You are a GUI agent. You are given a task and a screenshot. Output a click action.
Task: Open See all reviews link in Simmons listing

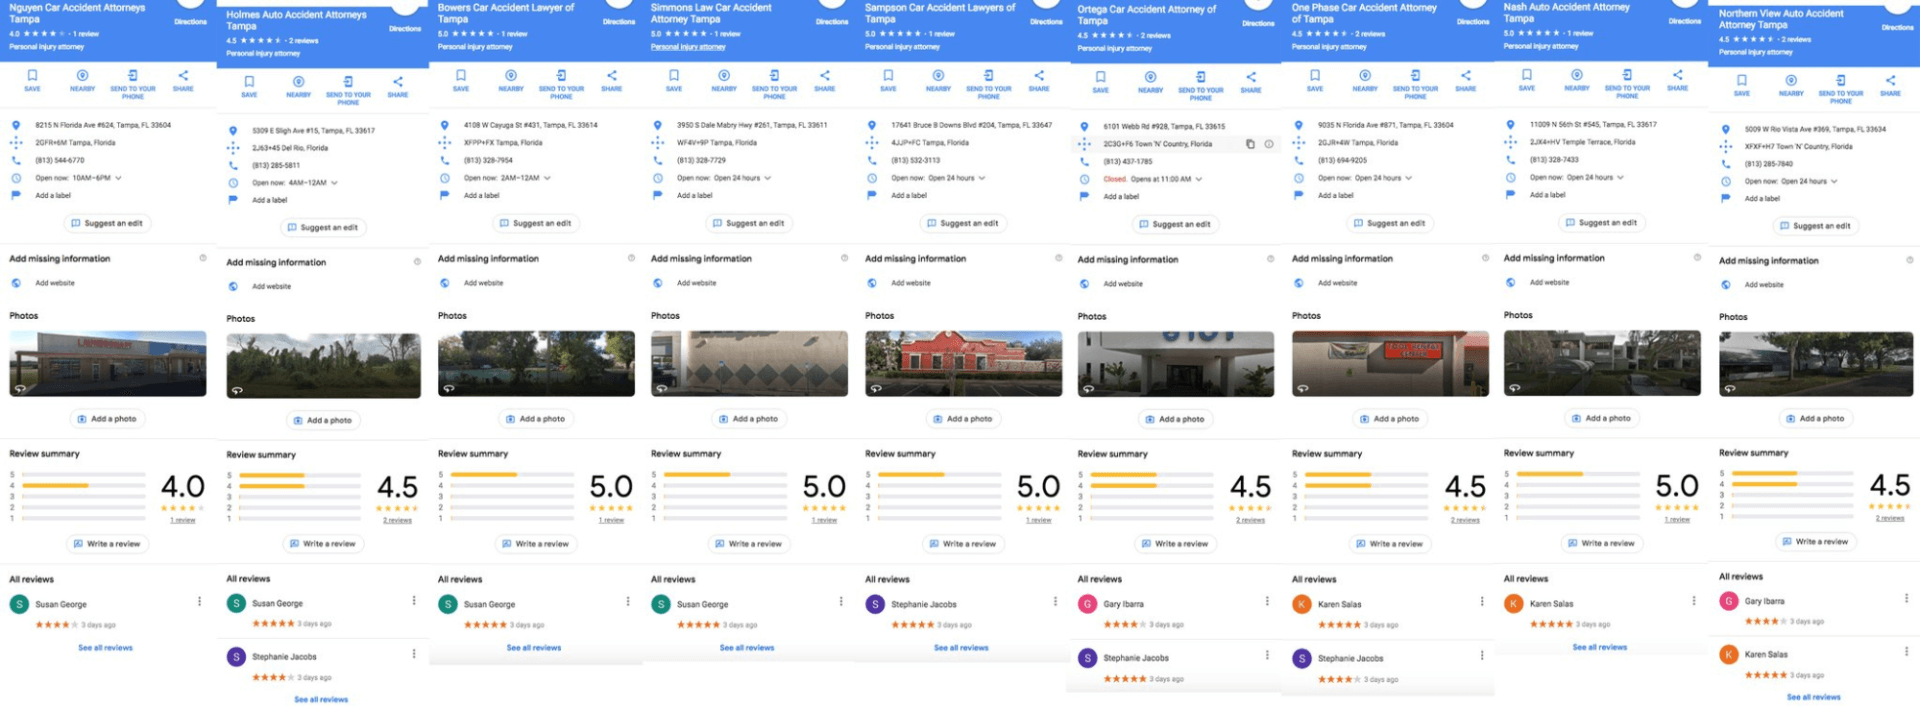[747, 648]
